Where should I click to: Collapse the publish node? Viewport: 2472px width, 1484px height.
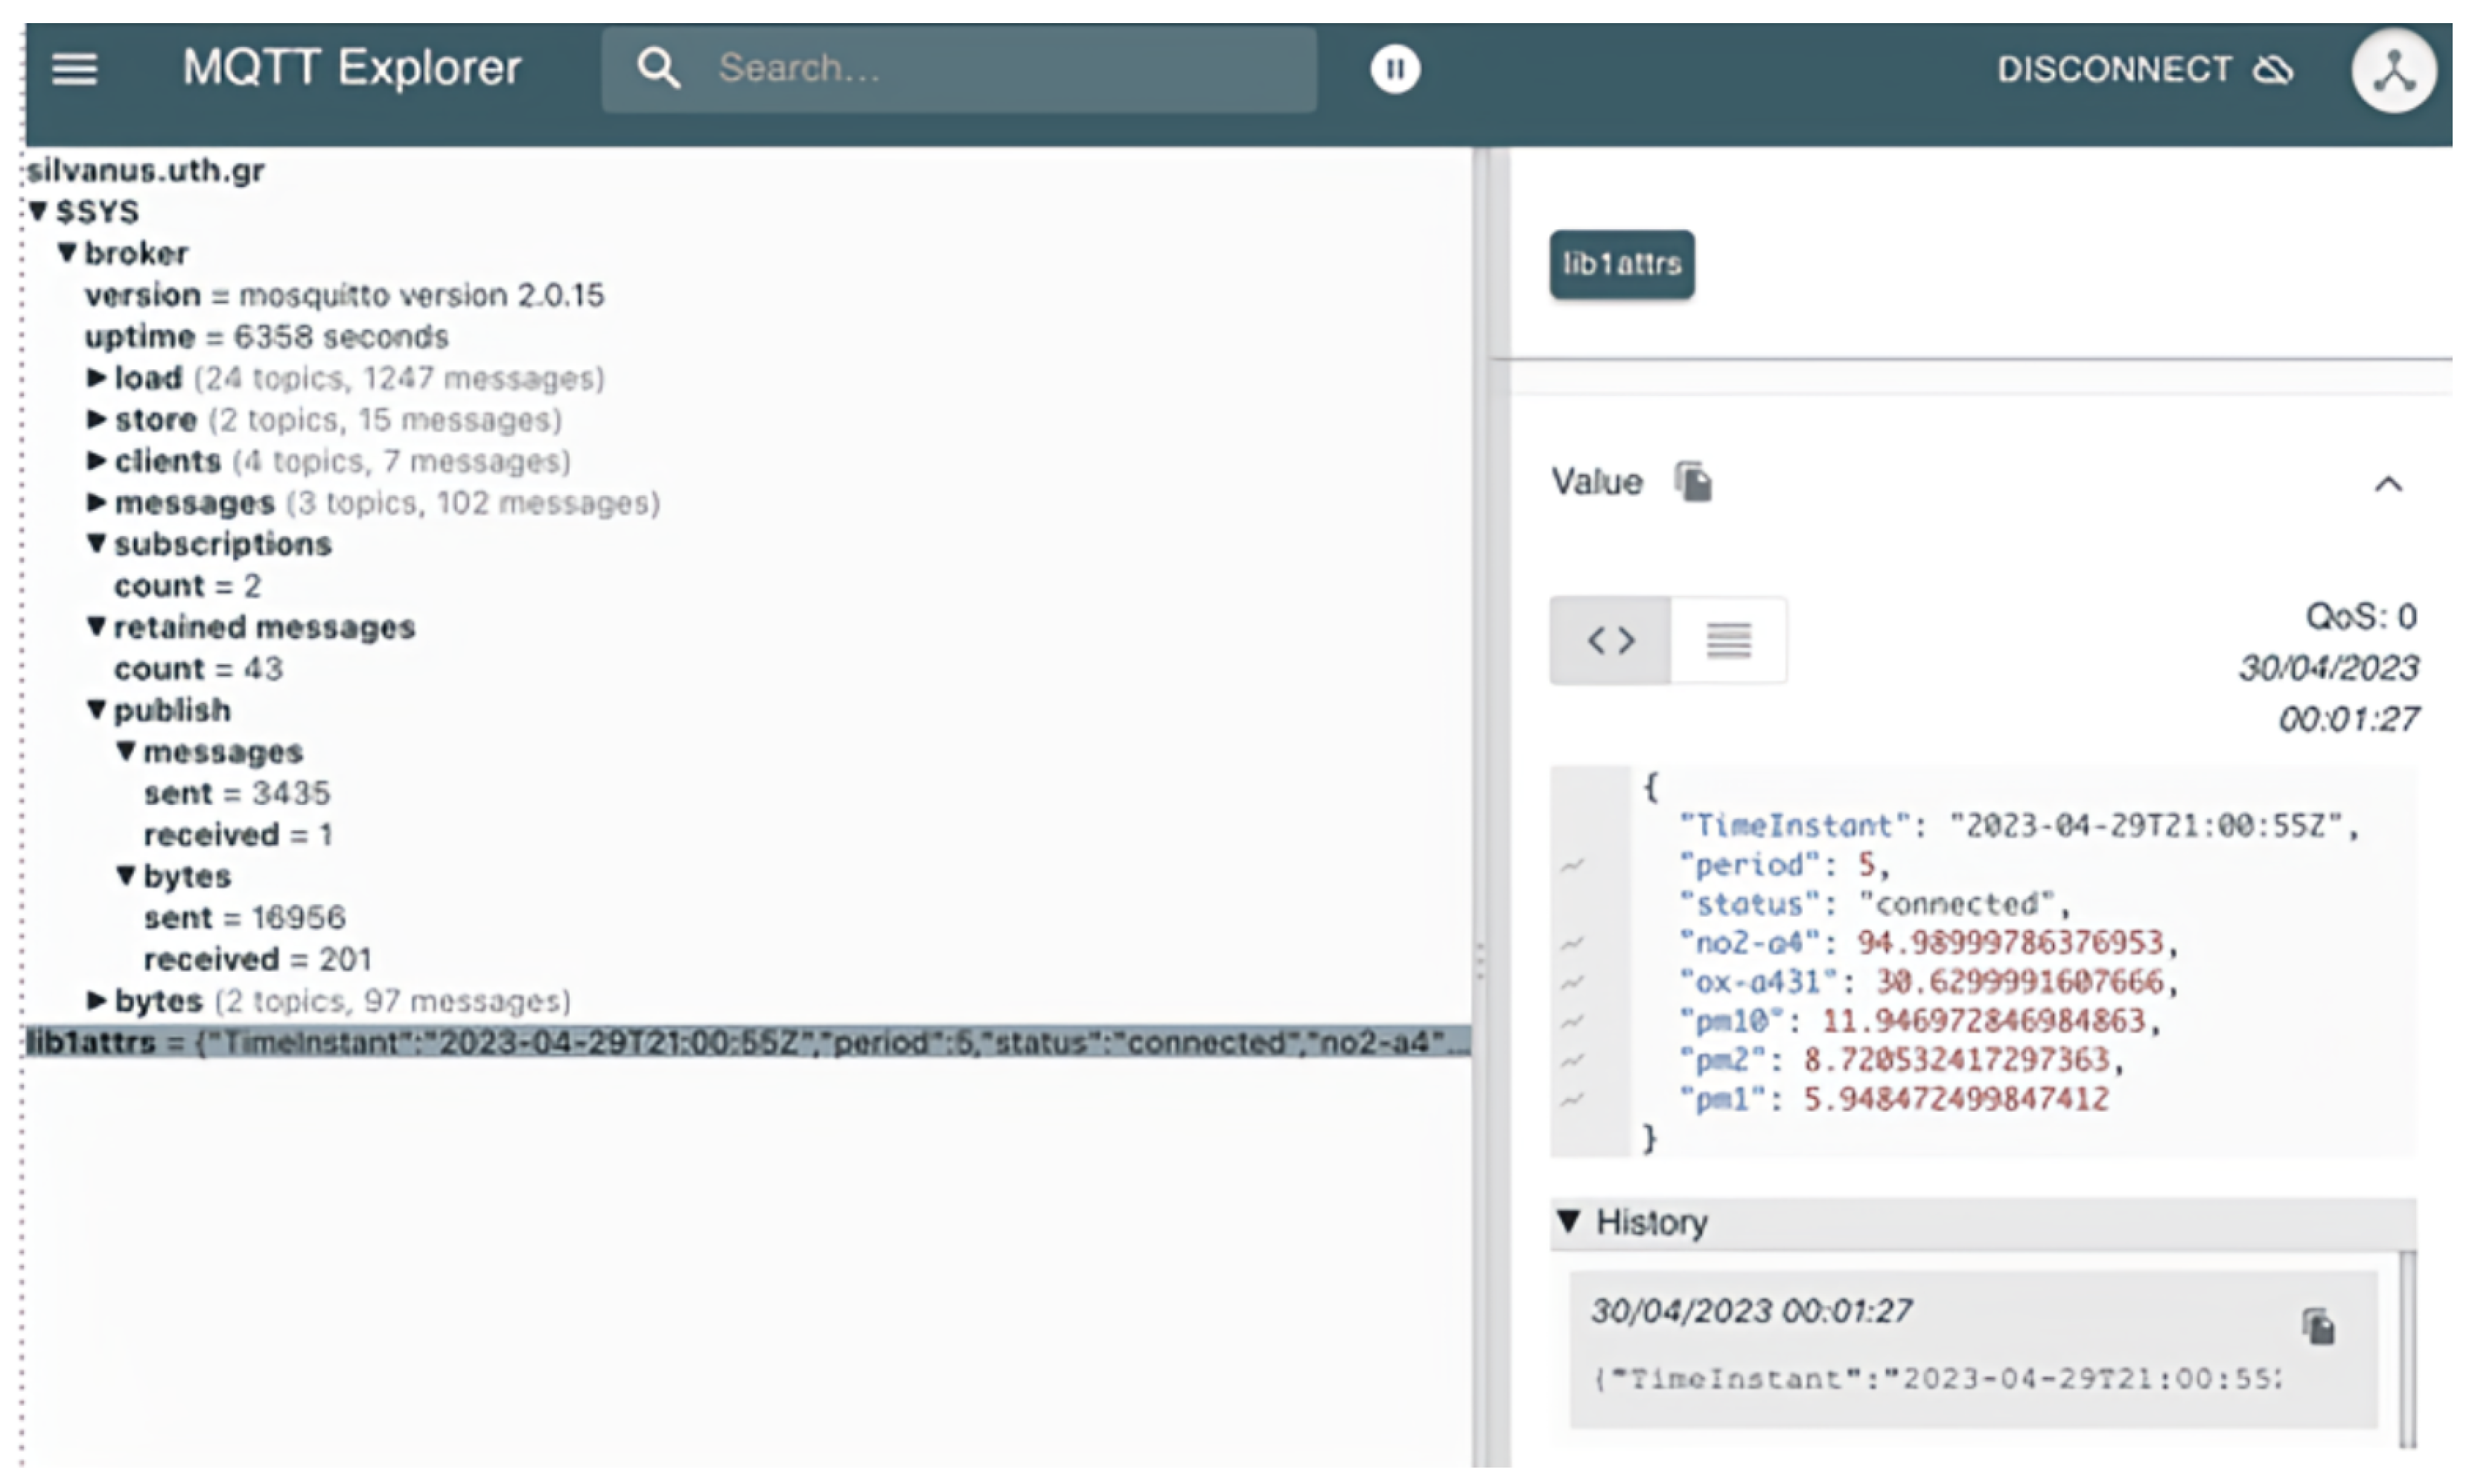[97, 709]
